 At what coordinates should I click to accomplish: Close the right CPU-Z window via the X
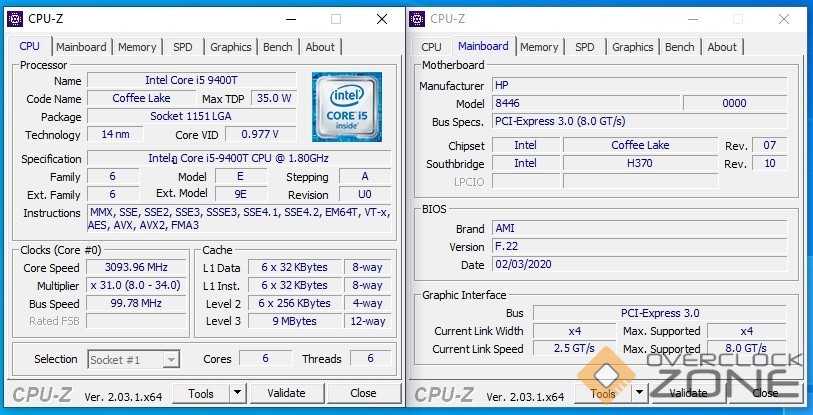(x=784, y=19)
